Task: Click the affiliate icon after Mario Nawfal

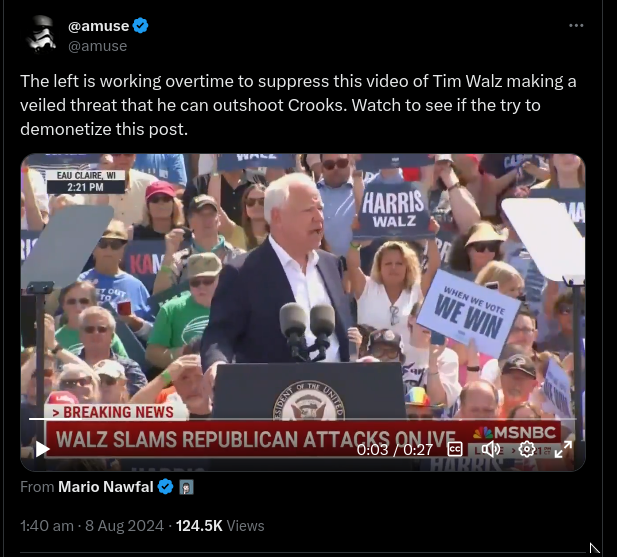Action: [x=186, y=487]
